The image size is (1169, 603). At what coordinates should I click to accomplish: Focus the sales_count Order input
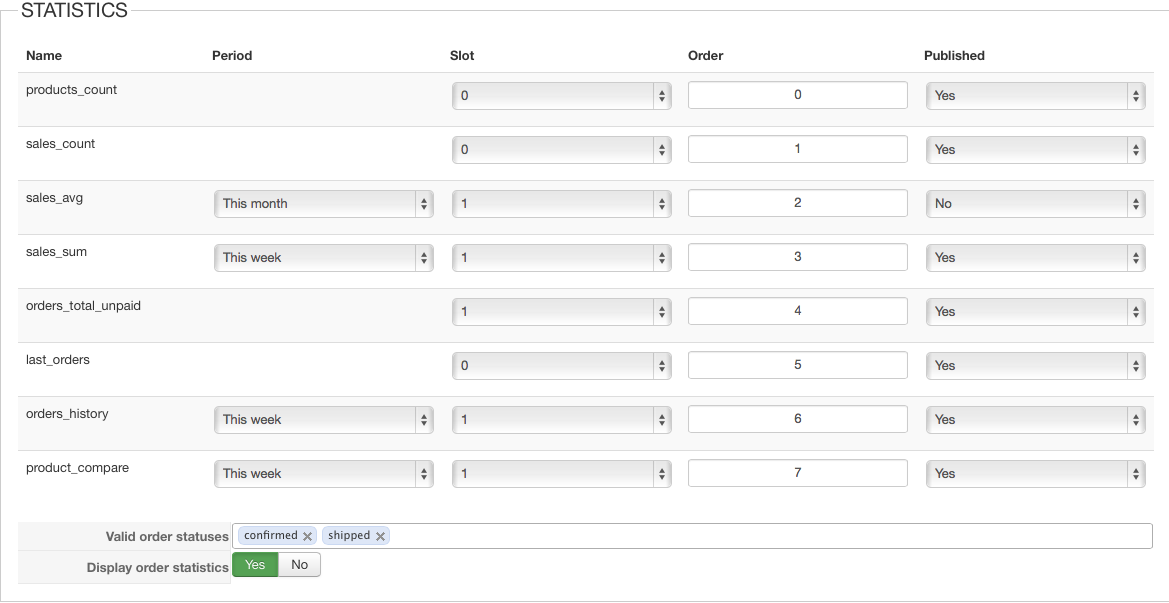coord(797,149)
